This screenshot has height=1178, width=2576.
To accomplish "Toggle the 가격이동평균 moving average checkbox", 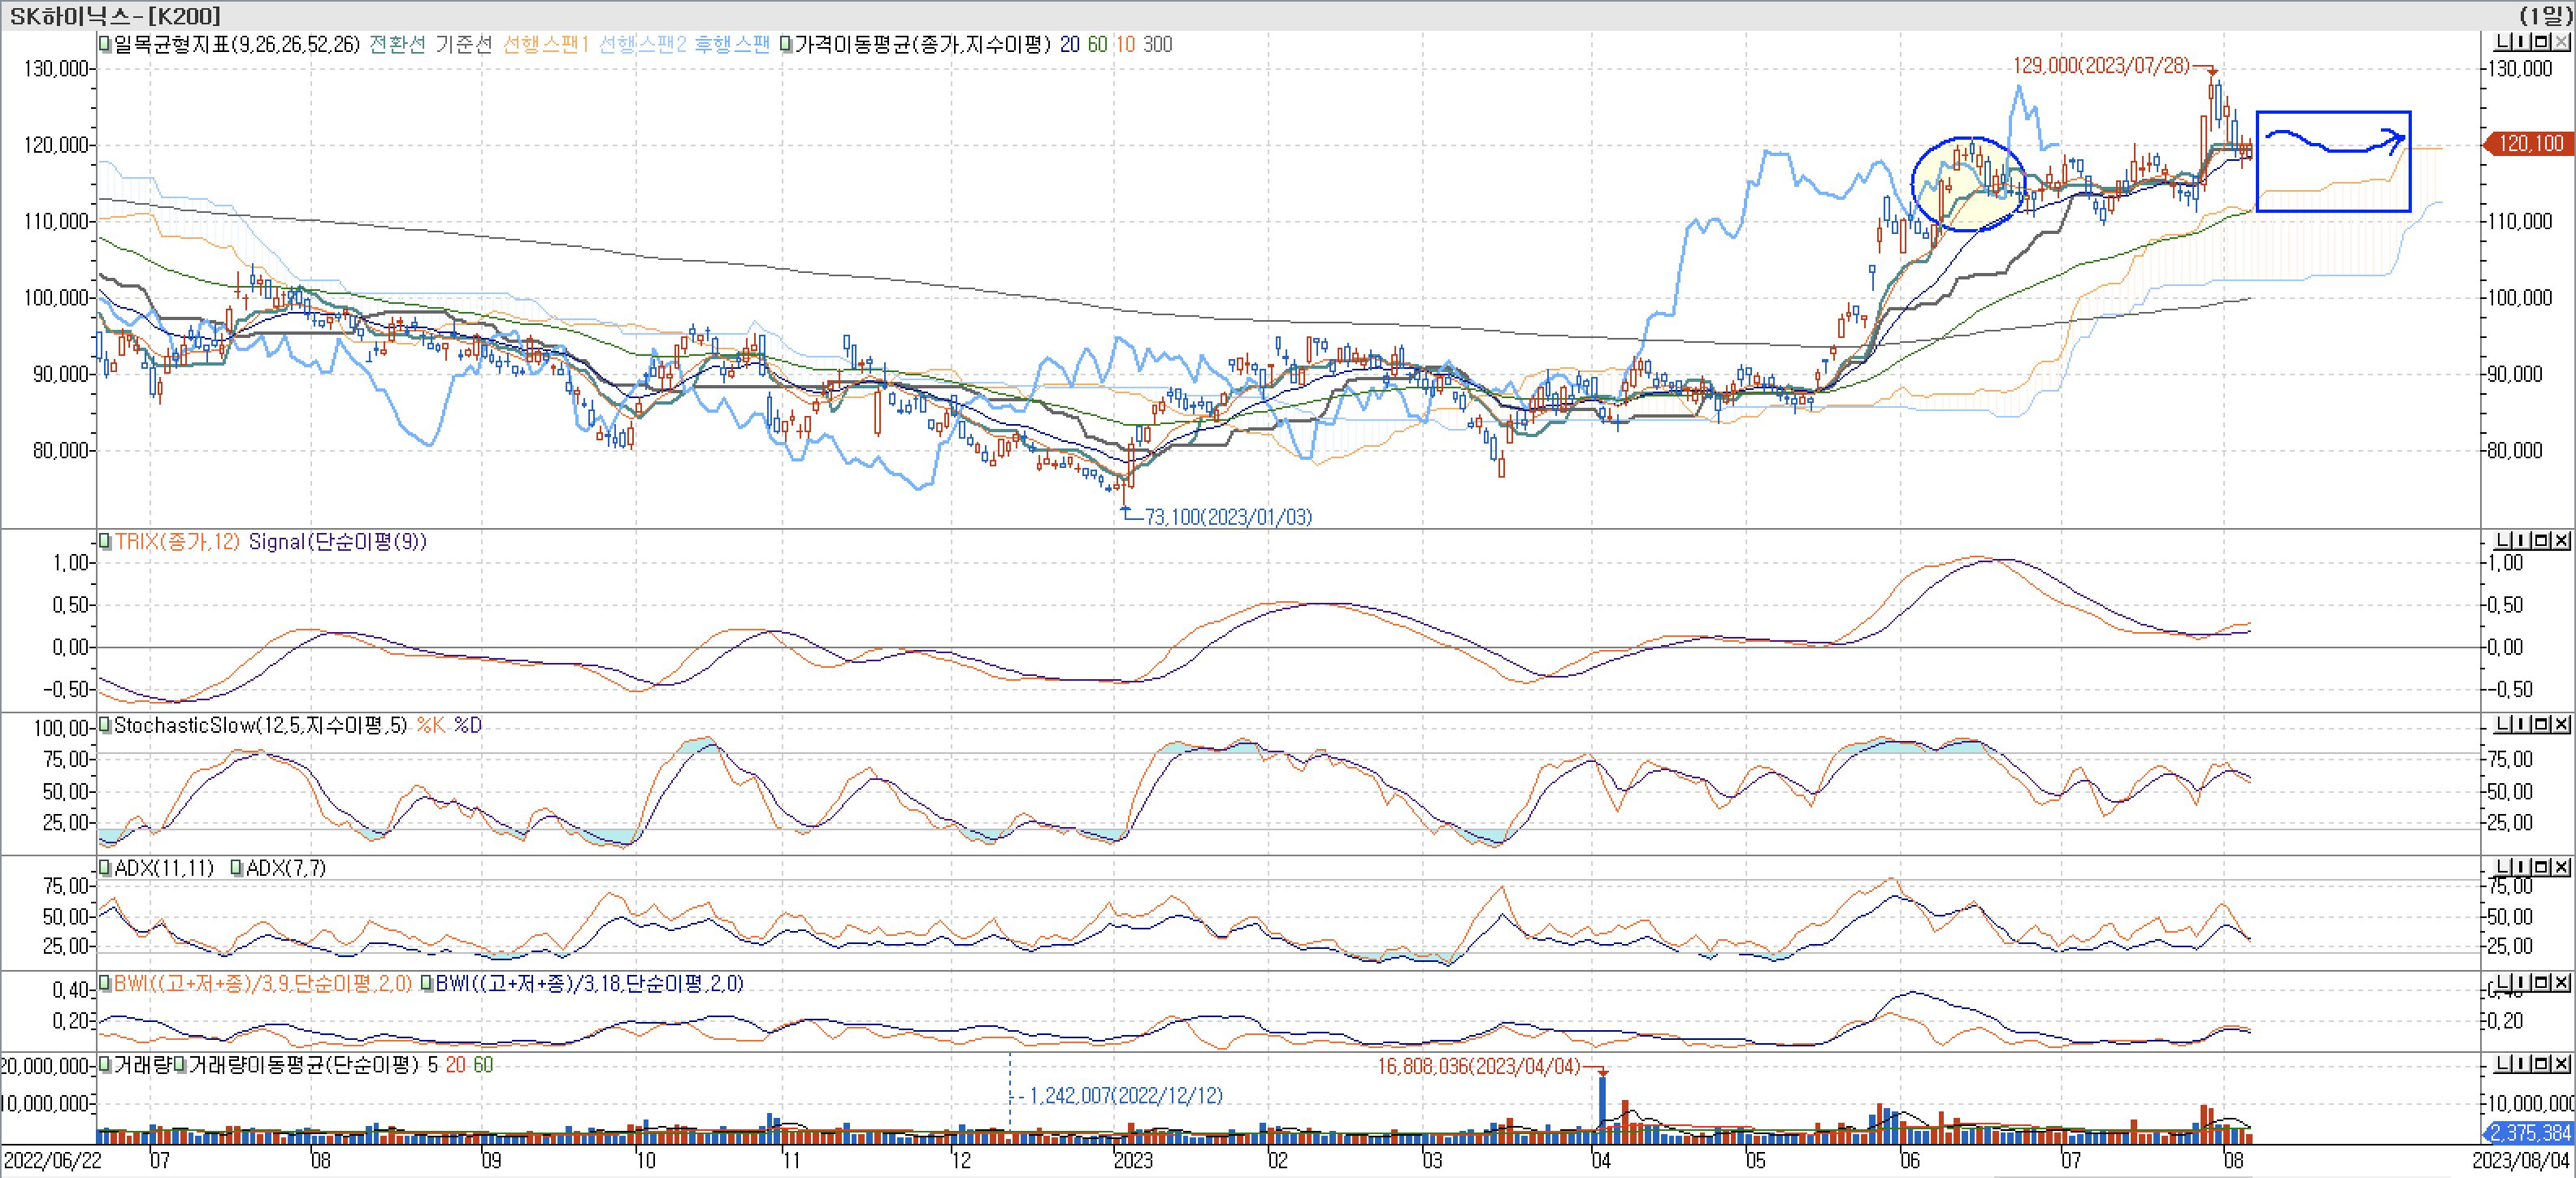I will coord(786,44).
